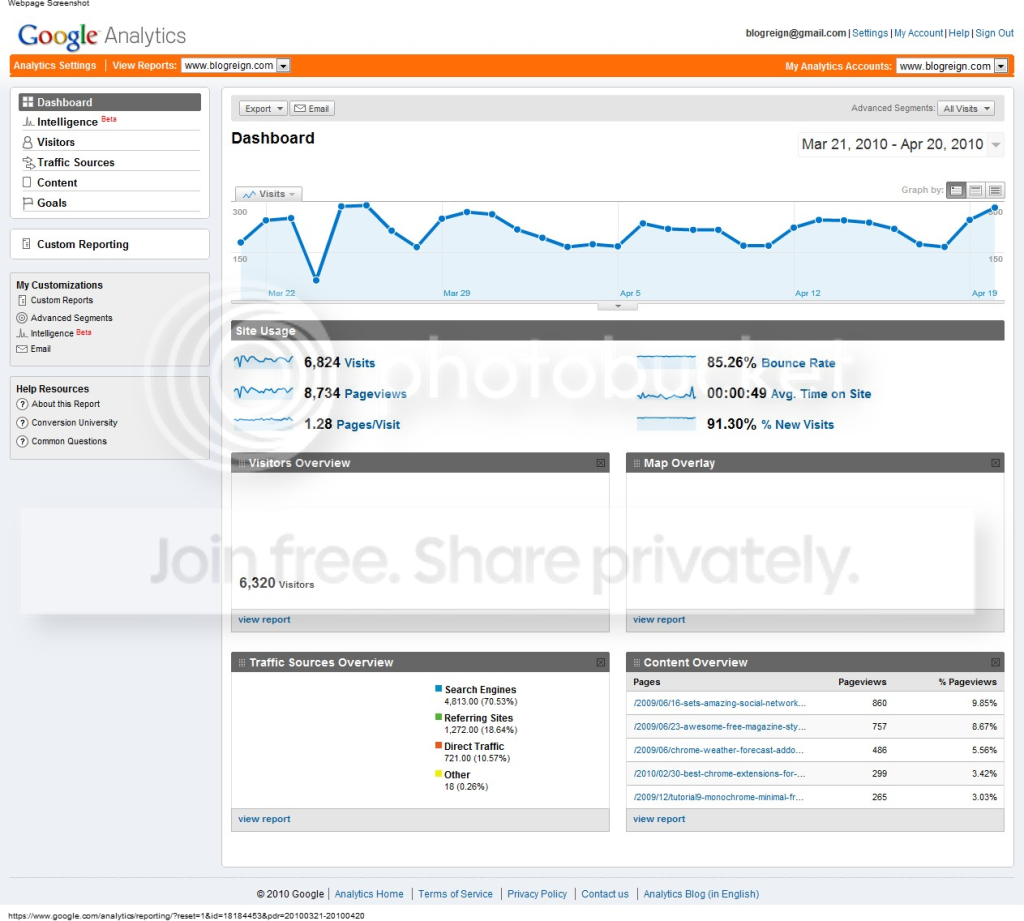
Task: Select daily graph-by view icon
Action: tap(956, 190)
